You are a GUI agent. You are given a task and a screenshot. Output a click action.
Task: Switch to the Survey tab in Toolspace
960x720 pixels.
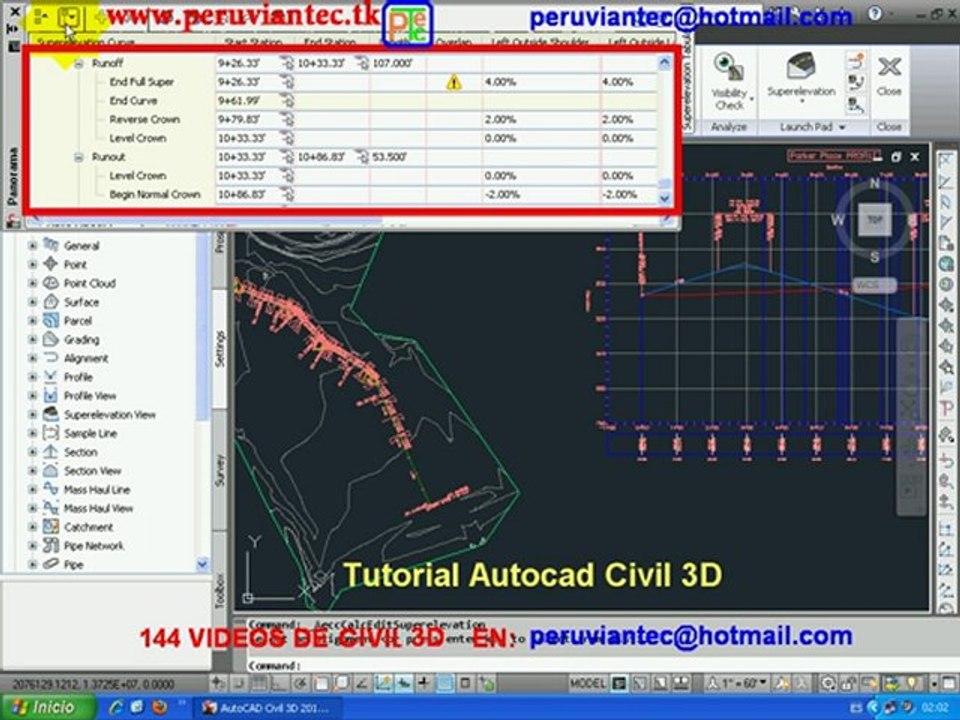[x=220, y=470]
